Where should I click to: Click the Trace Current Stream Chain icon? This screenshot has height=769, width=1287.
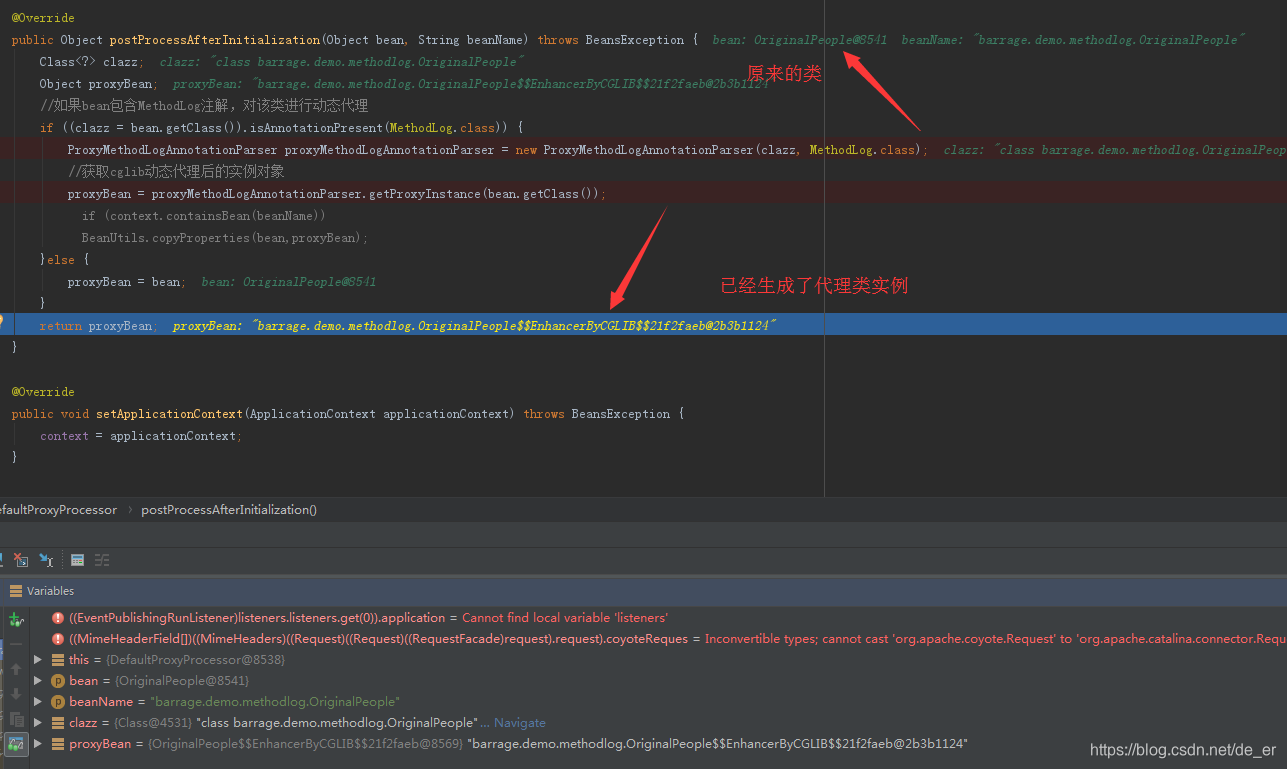click(102, 560)
